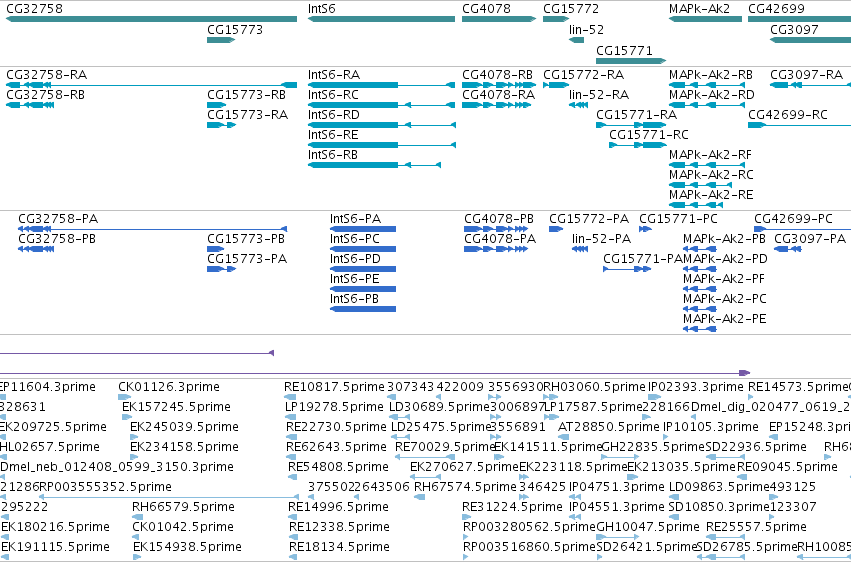Select protein CG15773-PA
851x562 pixels.
247,259
